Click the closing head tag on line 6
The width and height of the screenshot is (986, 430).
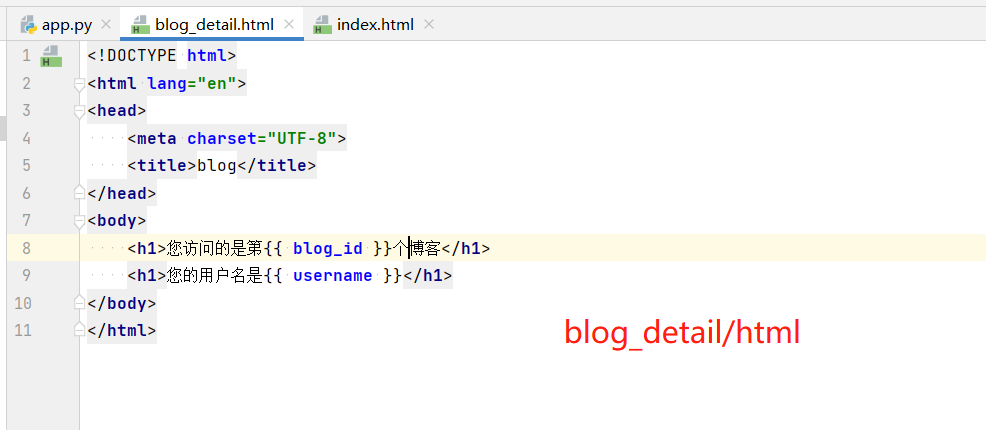(122, 193)
